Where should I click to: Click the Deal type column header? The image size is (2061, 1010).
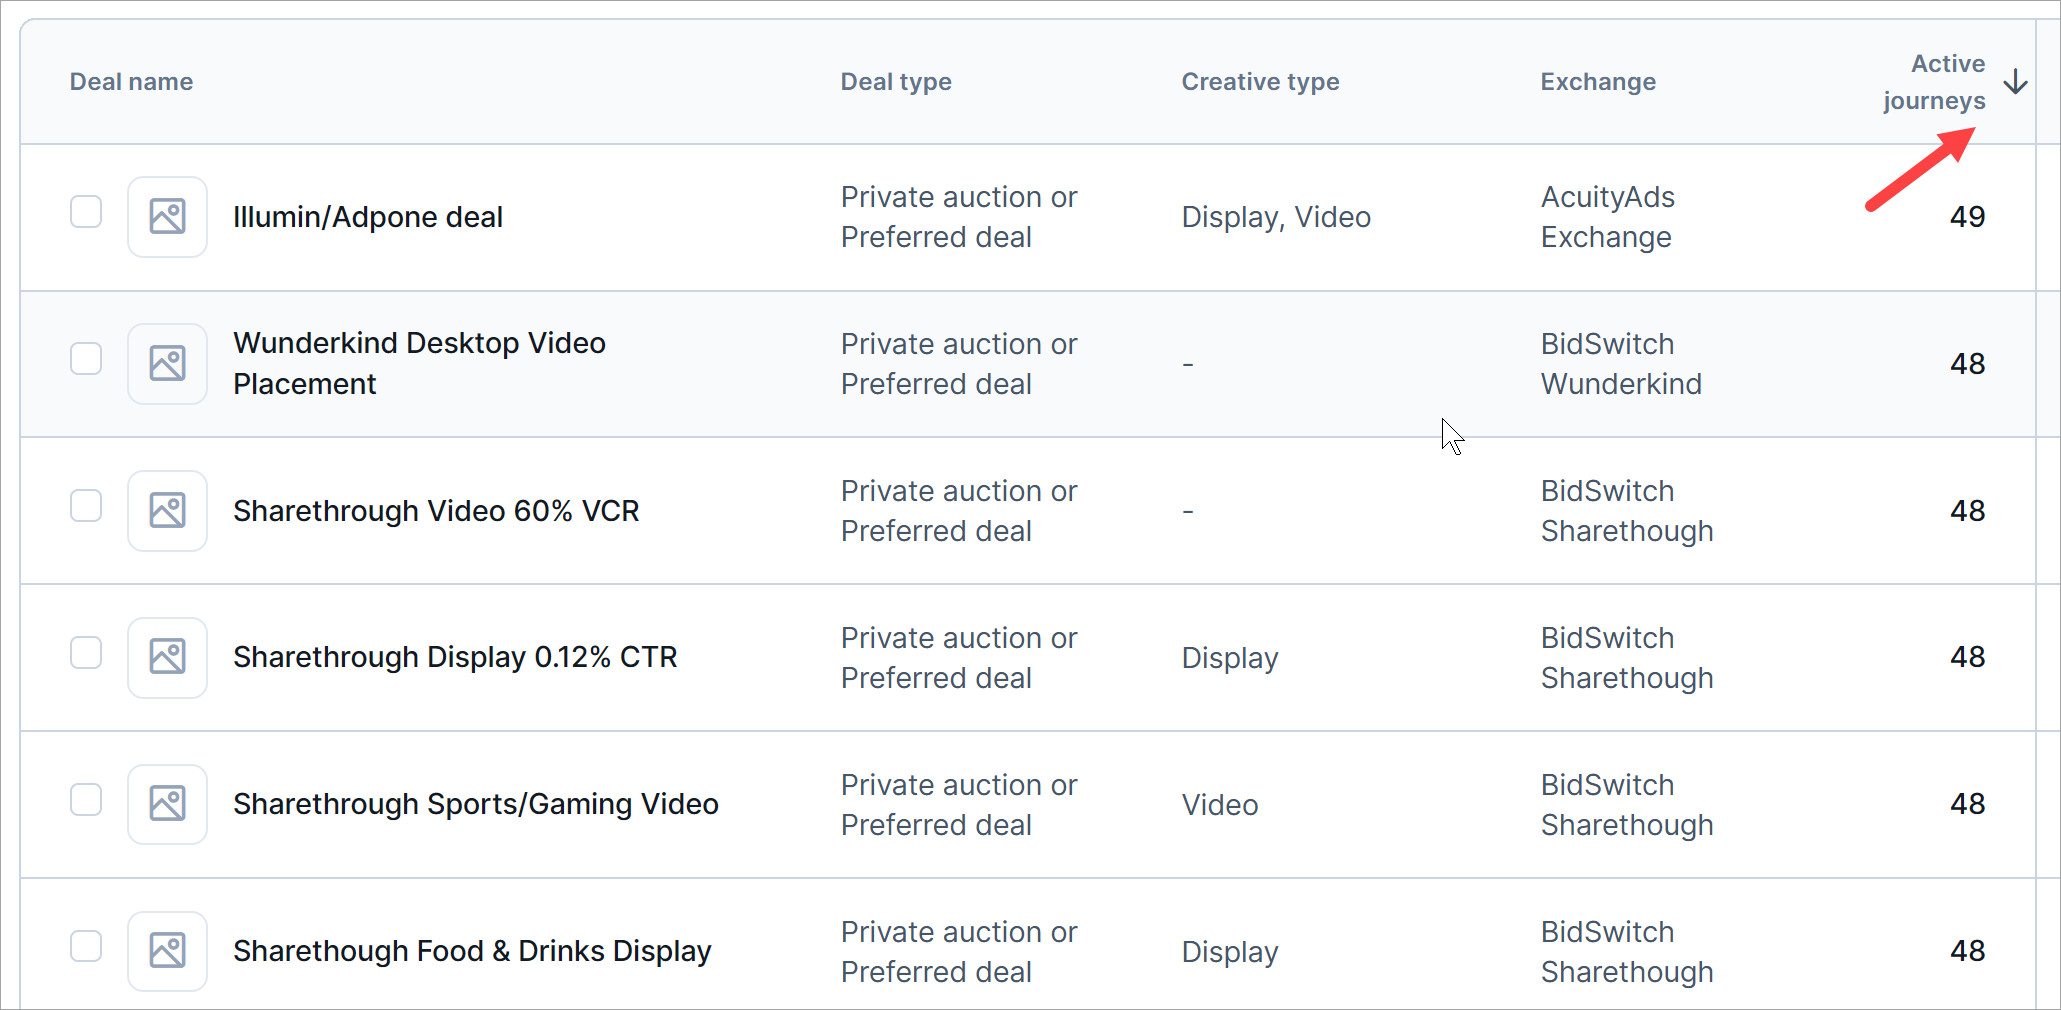click(x=896, y=82)
